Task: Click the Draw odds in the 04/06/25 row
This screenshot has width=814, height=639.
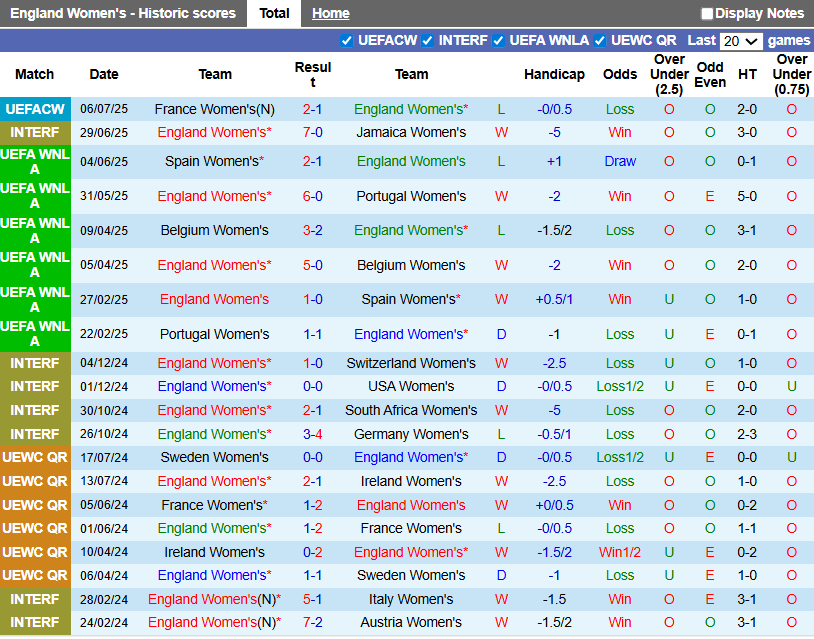Action: pos(620,161)
